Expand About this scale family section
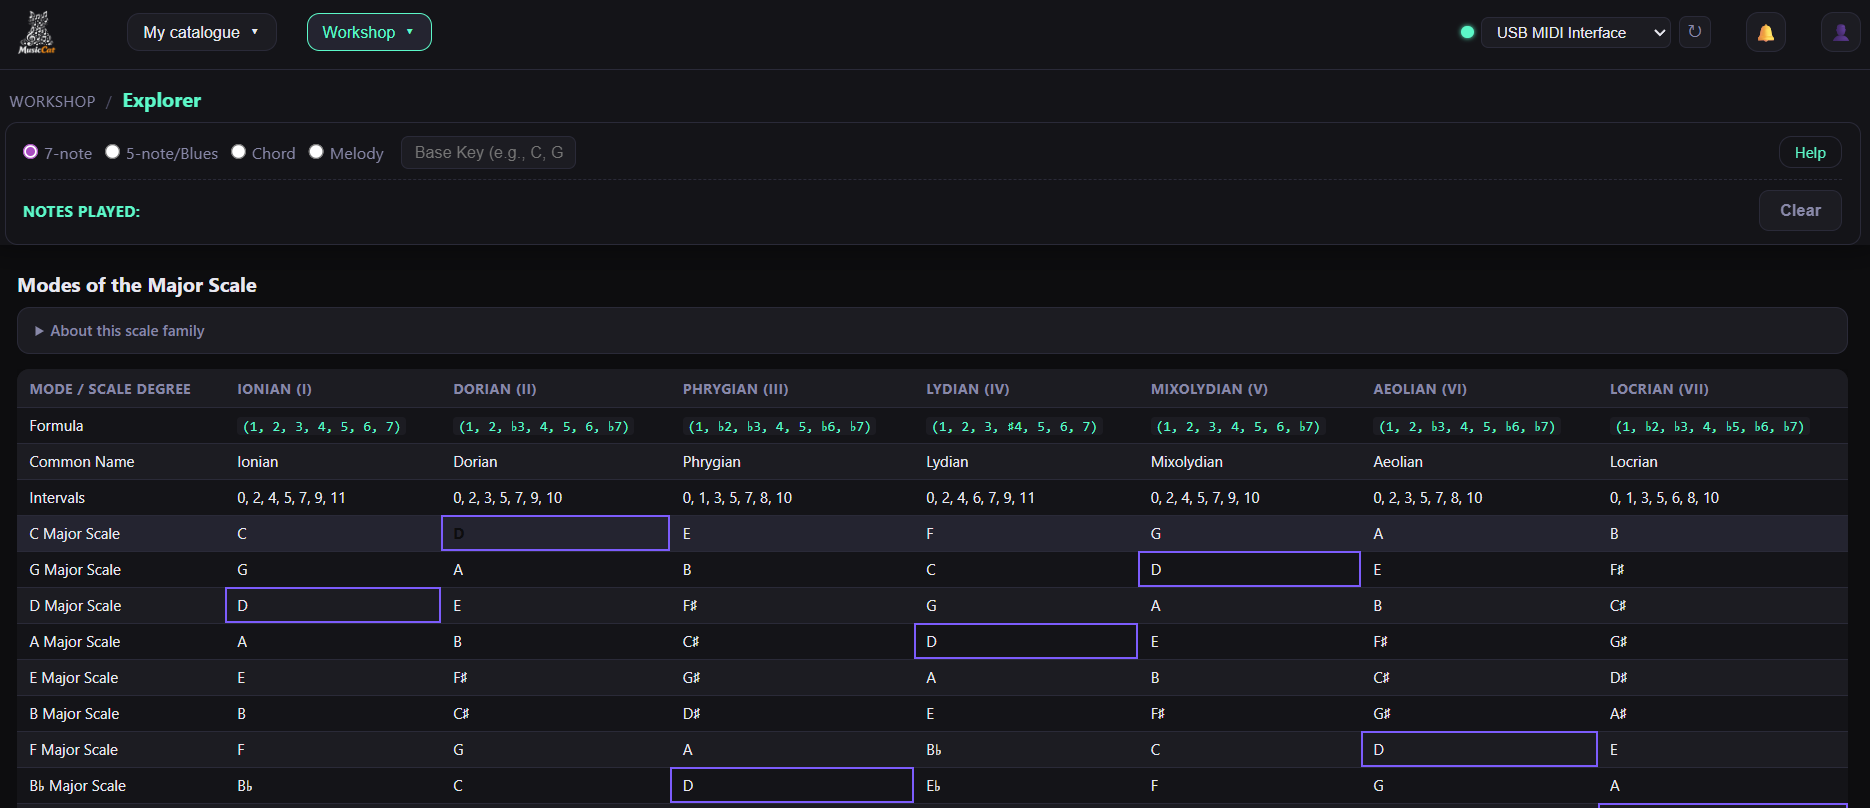1870x808 pixels. [x=932, y=331]
